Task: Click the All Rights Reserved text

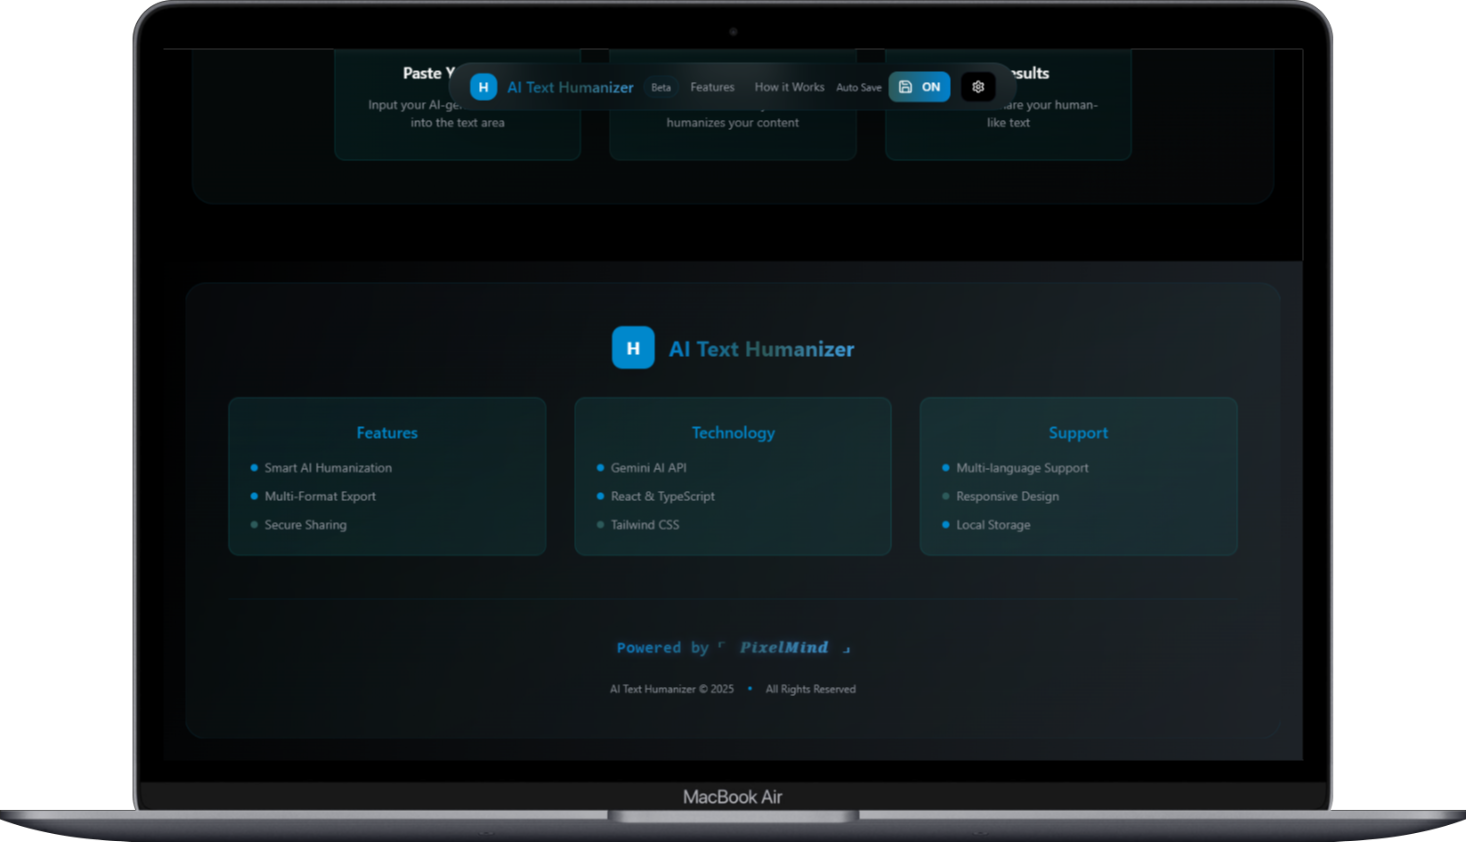Action: pos(810,689)
